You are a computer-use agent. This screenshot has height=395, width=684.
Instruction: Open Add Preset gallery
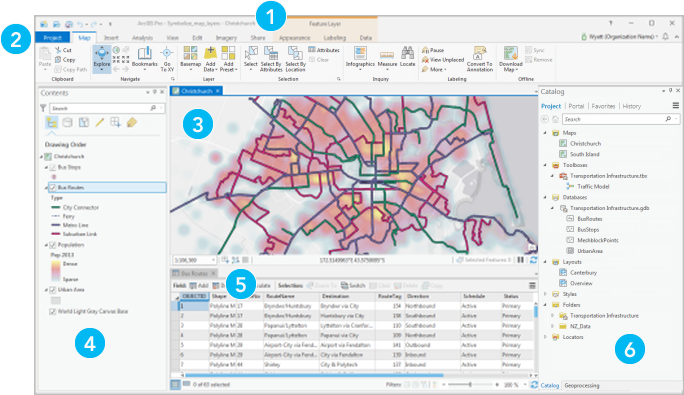(x=228, y=59)
